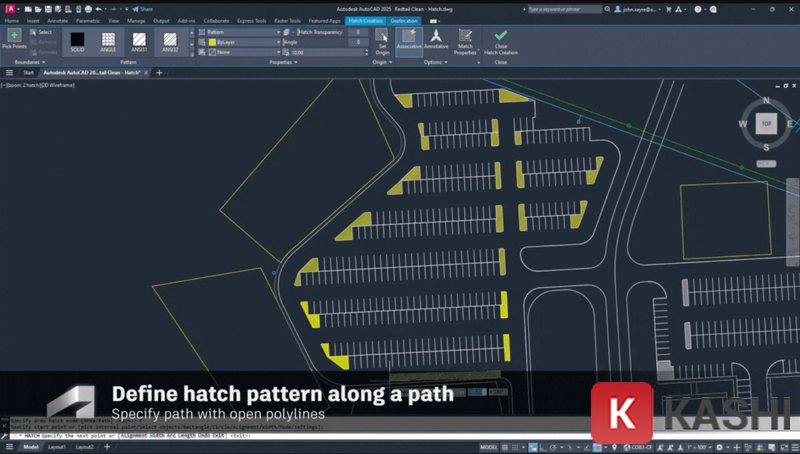Choose the ANSI32 hatch pattern swatch
This screenshot has height=454, width=800.
[170, 42]
